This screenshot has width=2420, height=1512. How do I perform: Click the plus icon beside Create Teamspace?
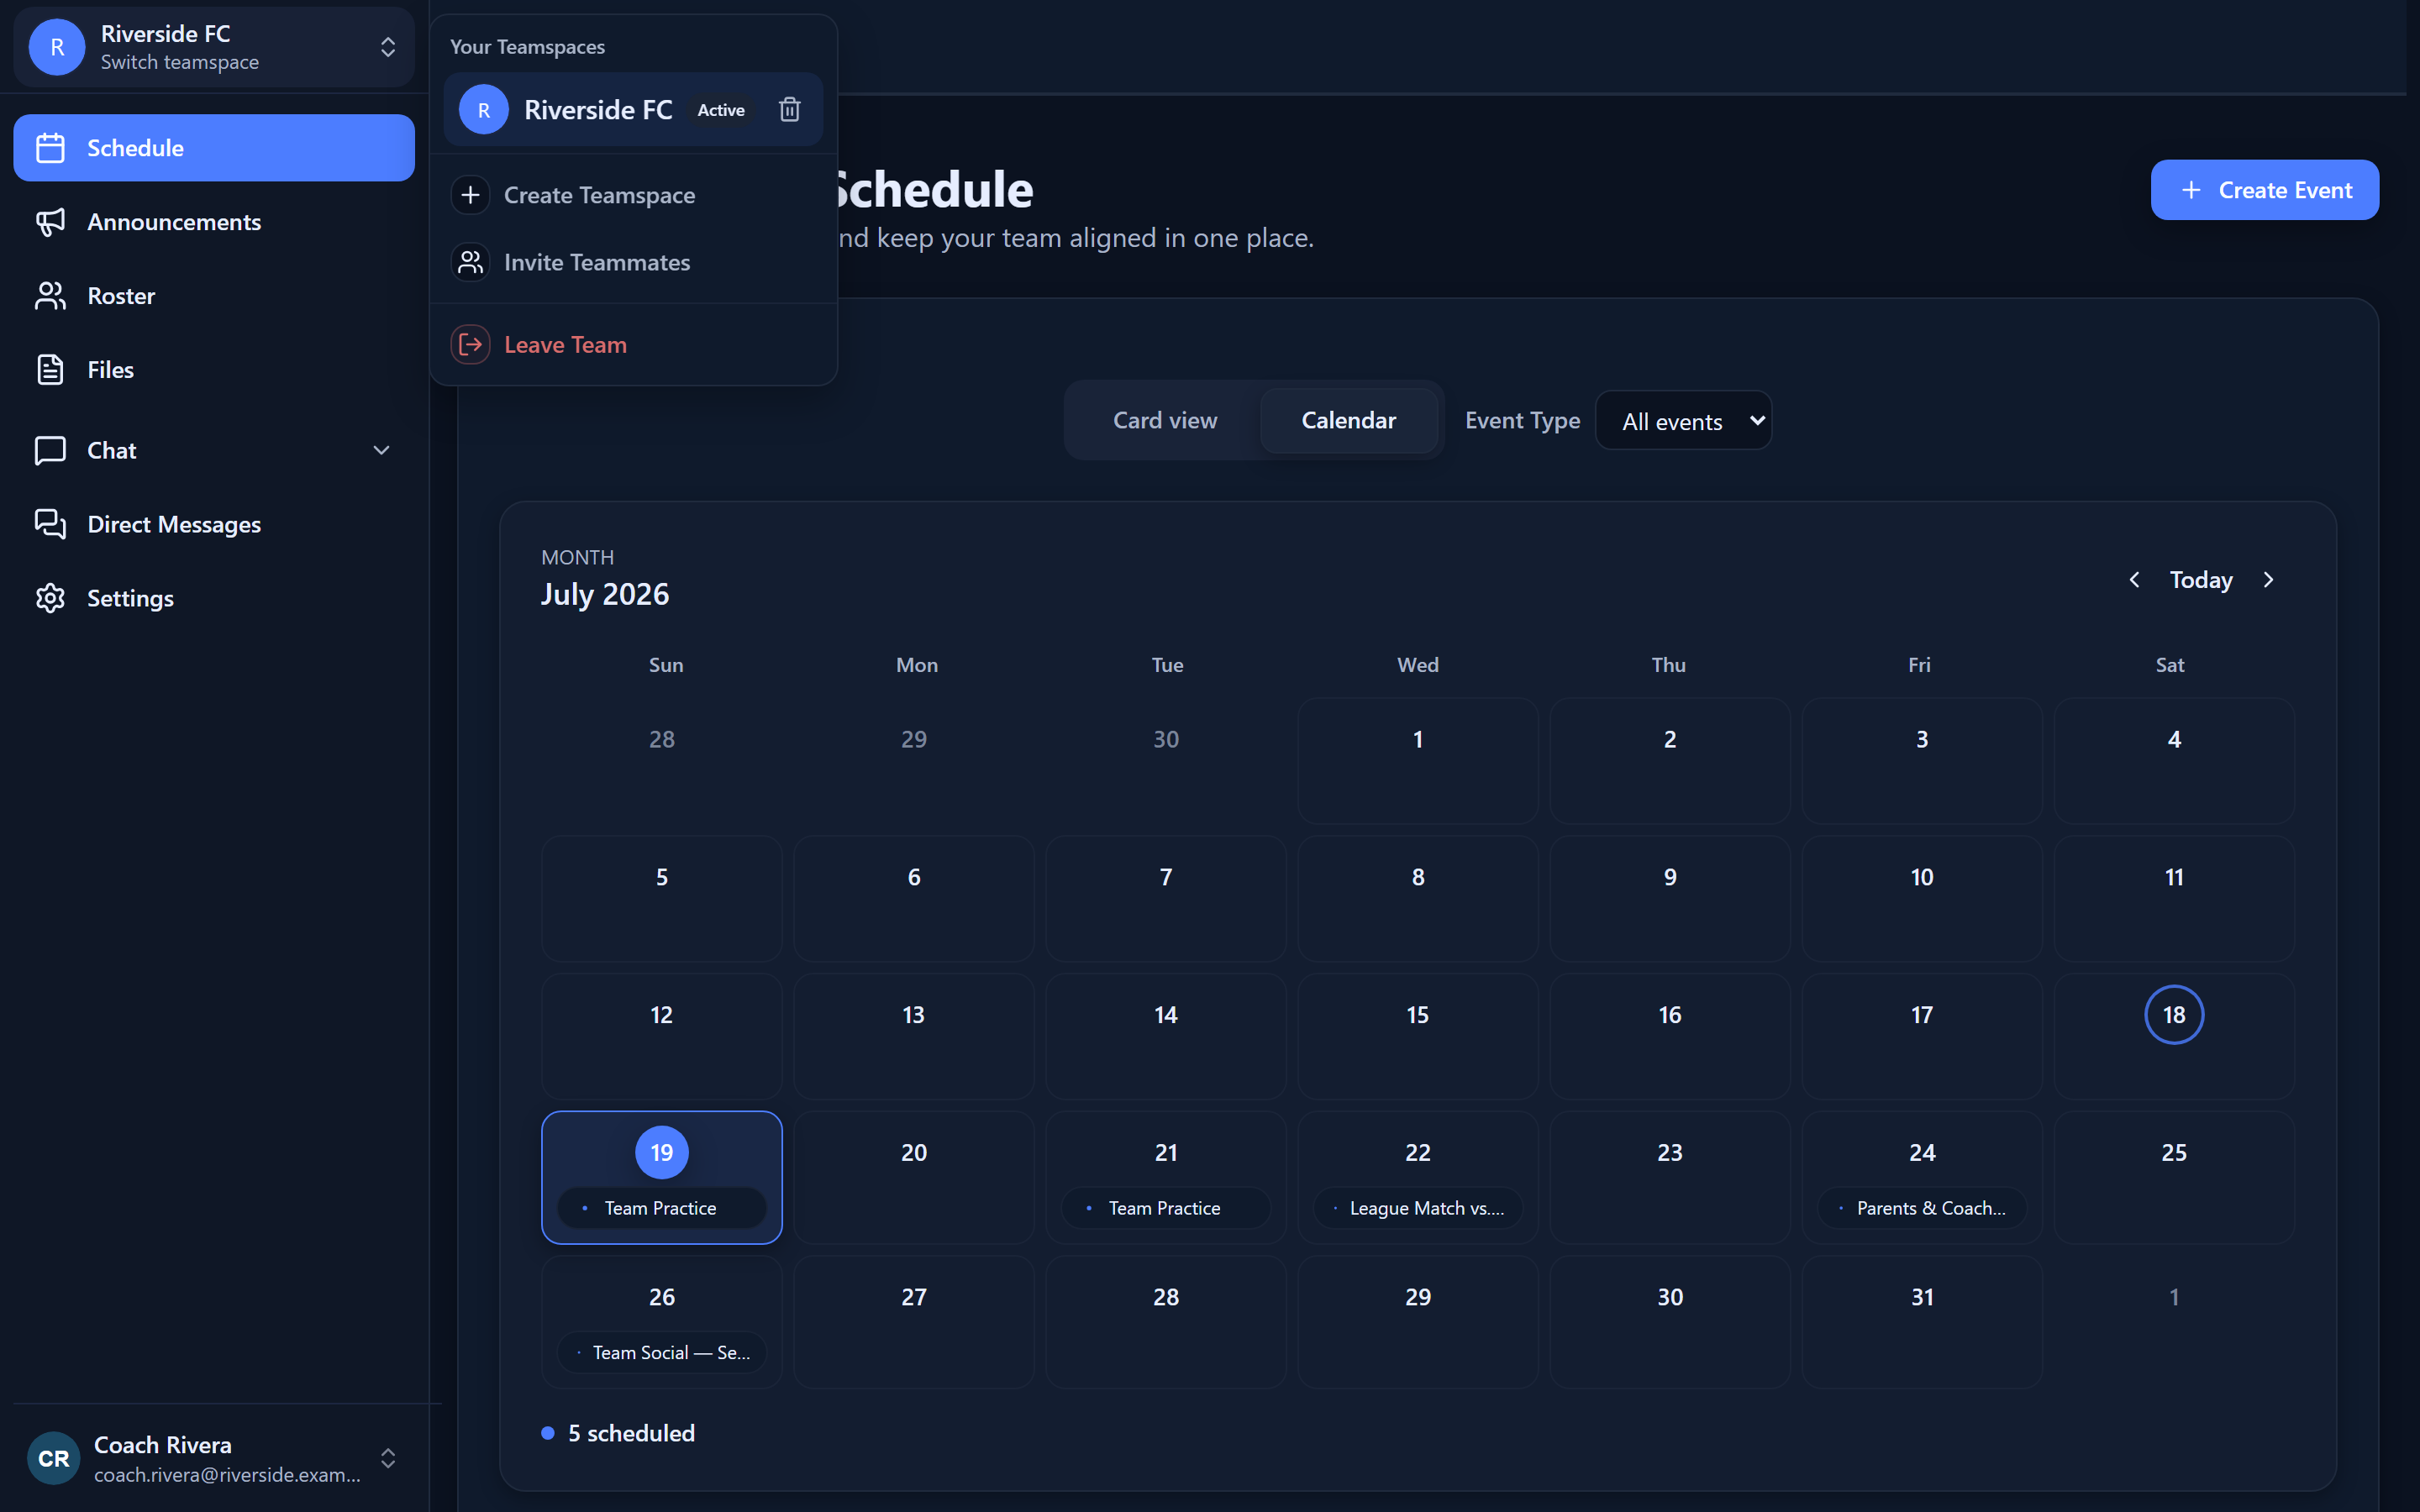coord(470,195)
